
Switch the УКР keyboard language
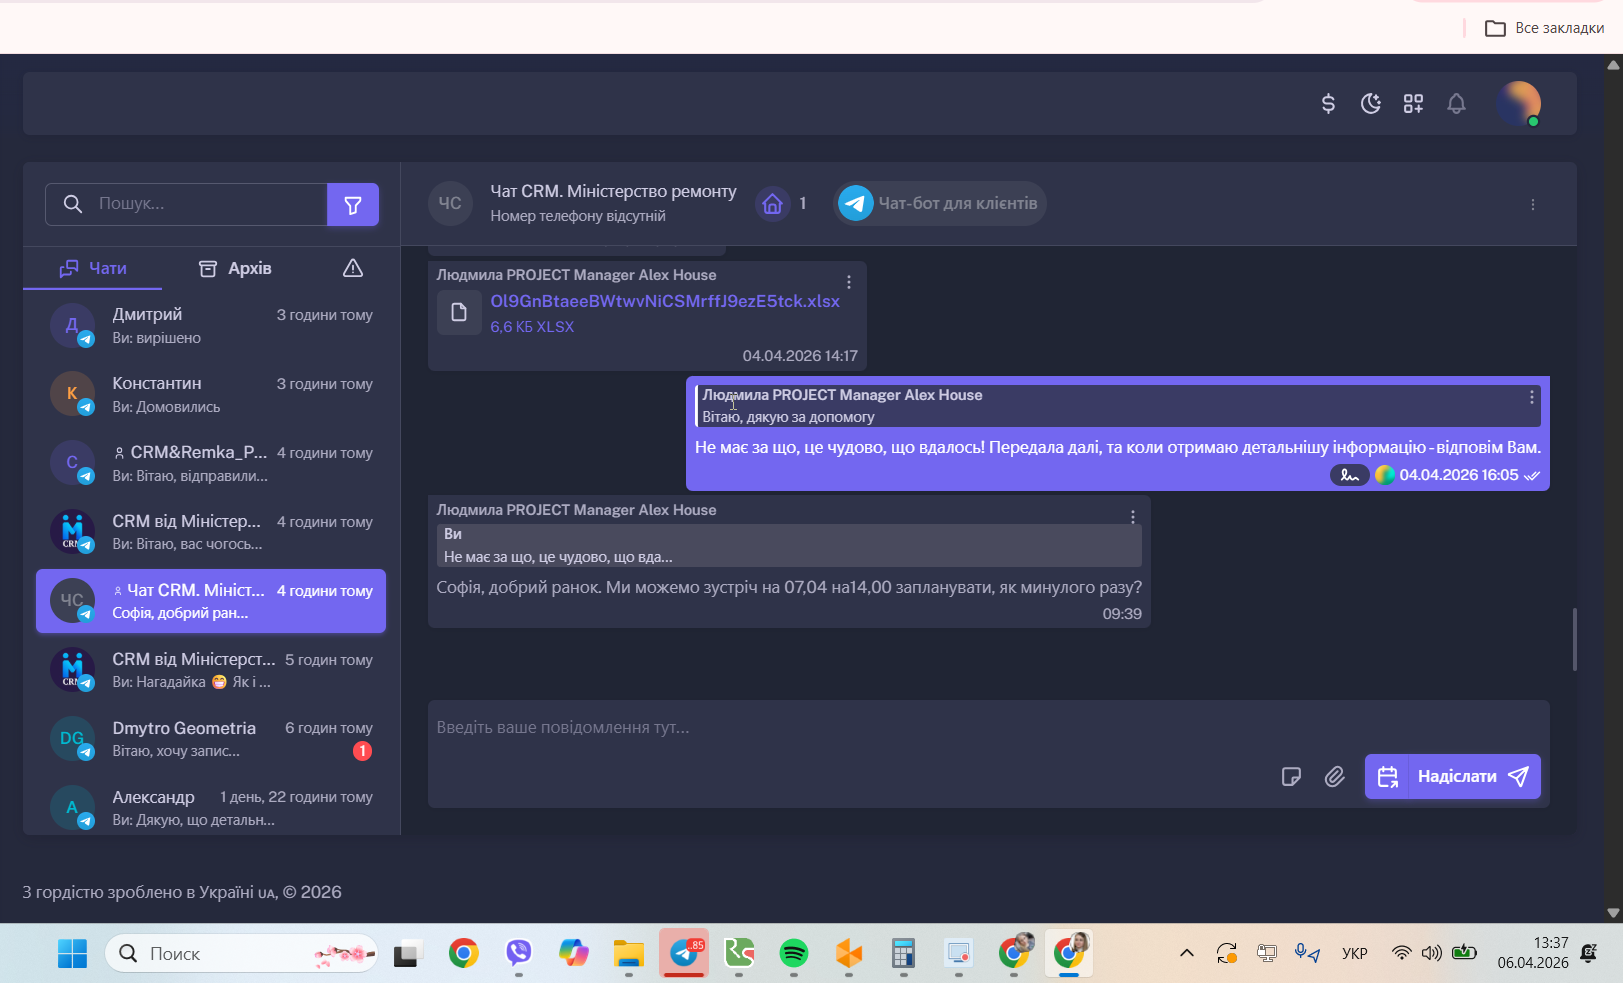coord(1355,954)
